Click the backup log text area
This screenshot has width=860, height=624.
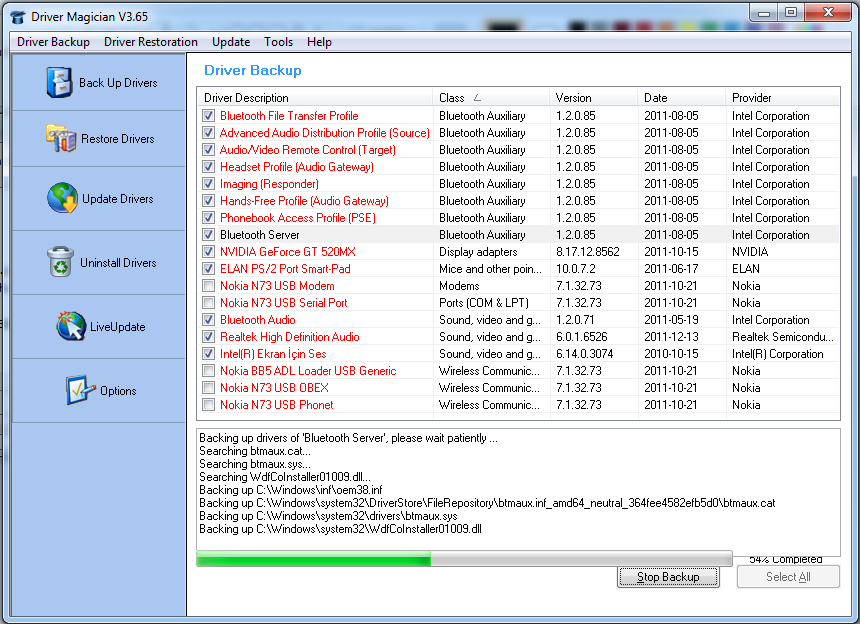pos(518,492)
